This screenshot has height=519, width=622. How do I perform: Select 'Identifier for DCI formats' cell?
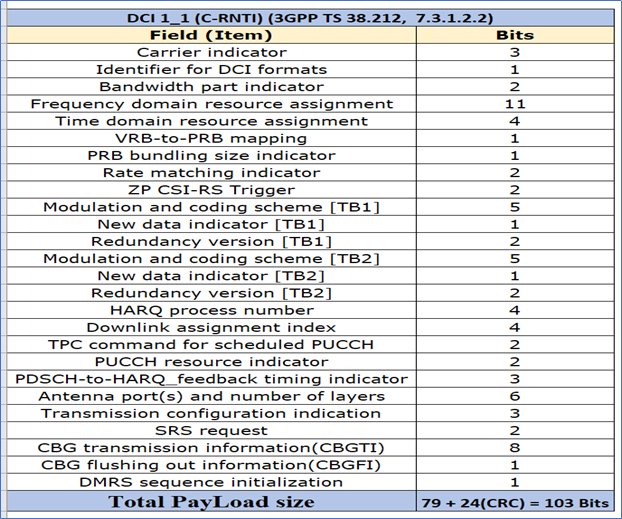pos(211,69)
